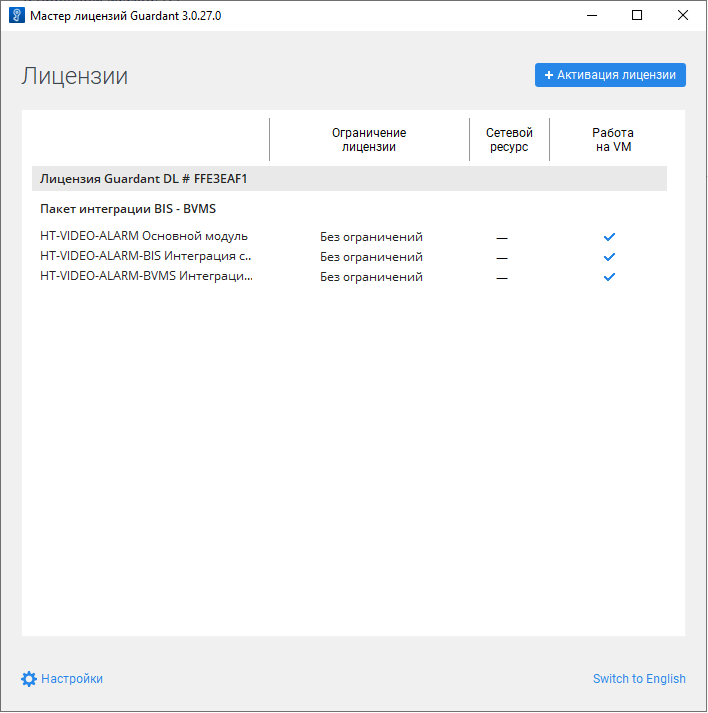
Task: Click Ограничение лицензии column header
Action: click(369, 140)
